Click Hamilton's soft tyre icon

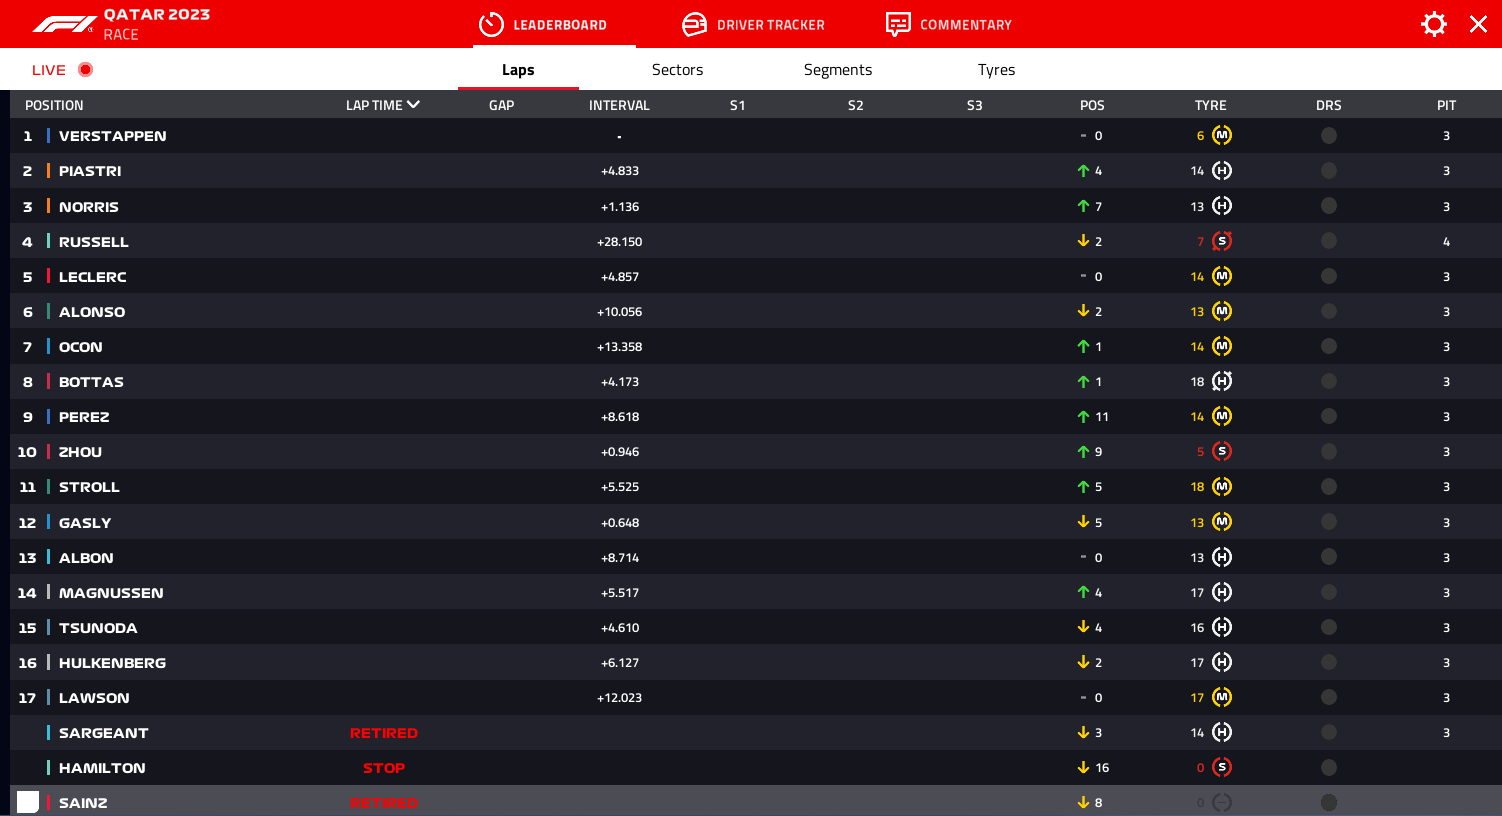click(1222, 767)
